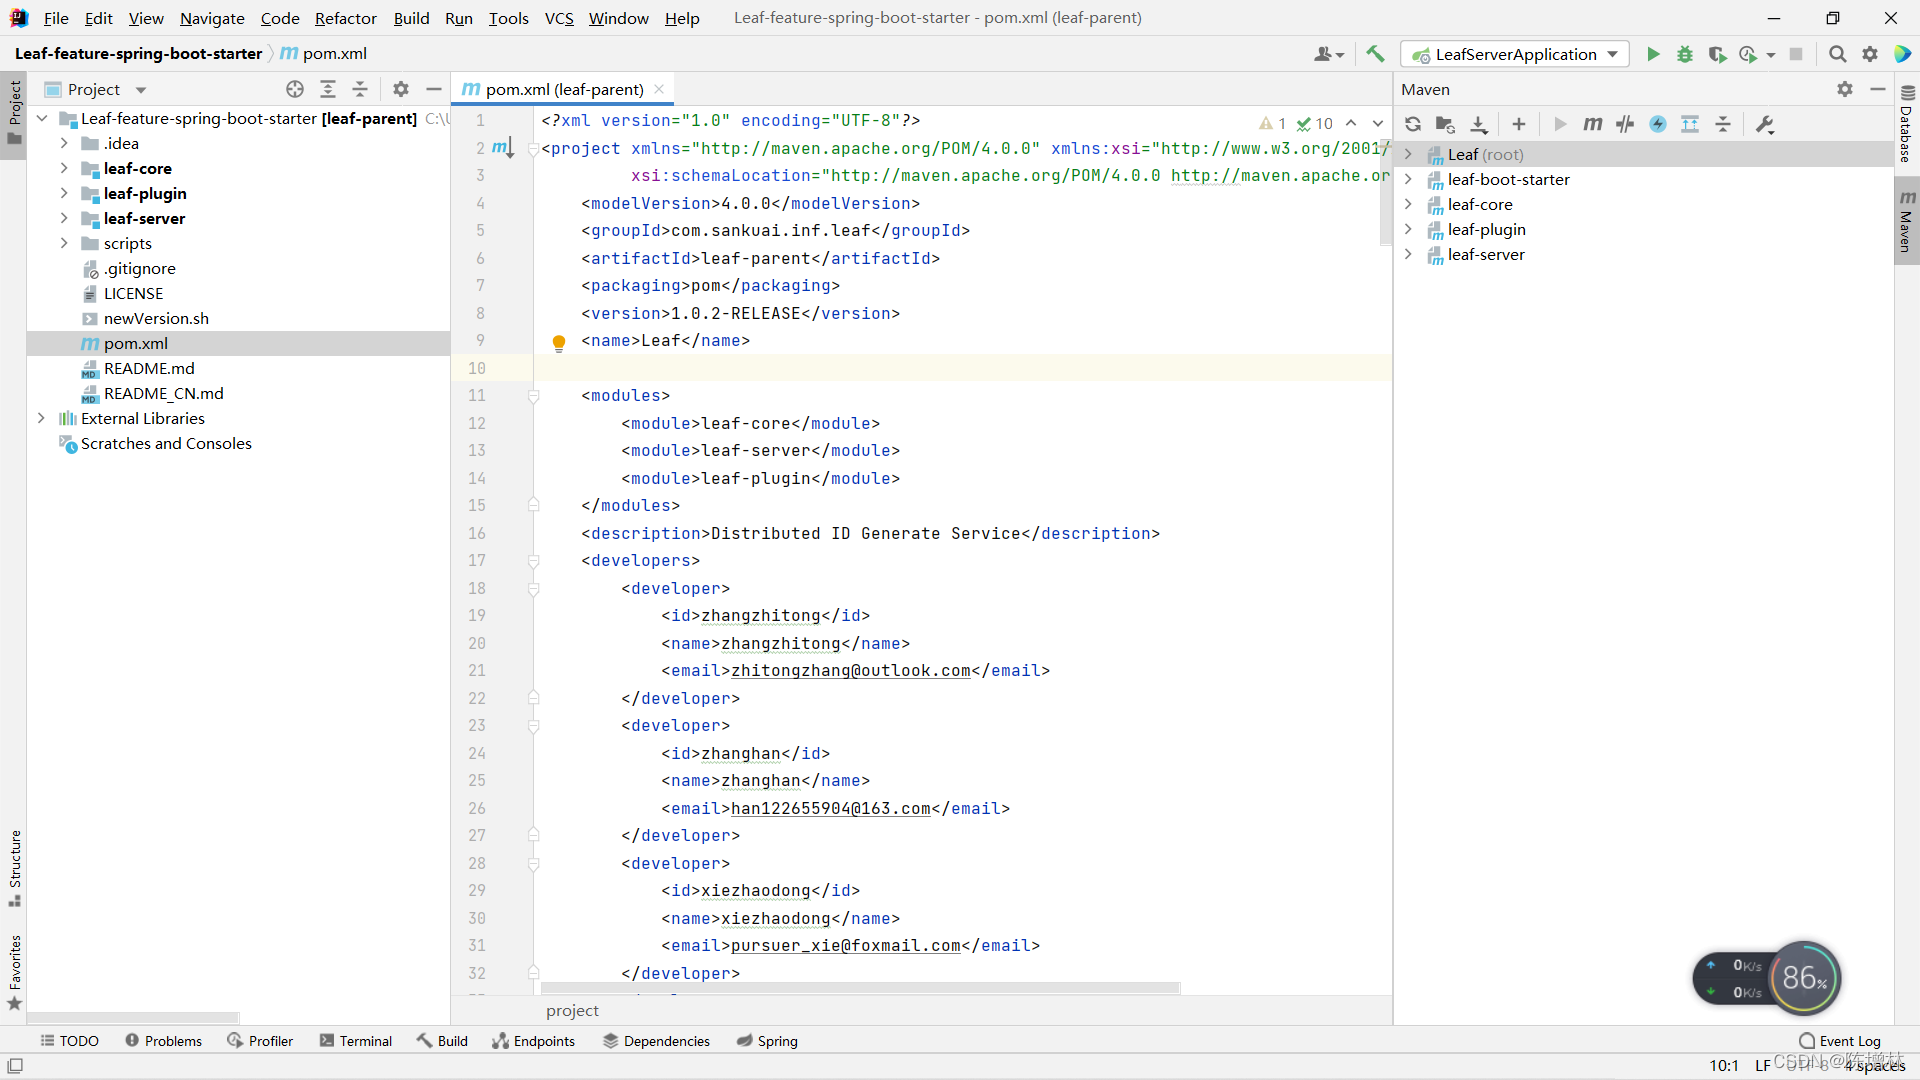Open Maven settings wrench
The width and height of the screenshot is (1920, 1080).
pyautogui.click(x=1765, y=124)
